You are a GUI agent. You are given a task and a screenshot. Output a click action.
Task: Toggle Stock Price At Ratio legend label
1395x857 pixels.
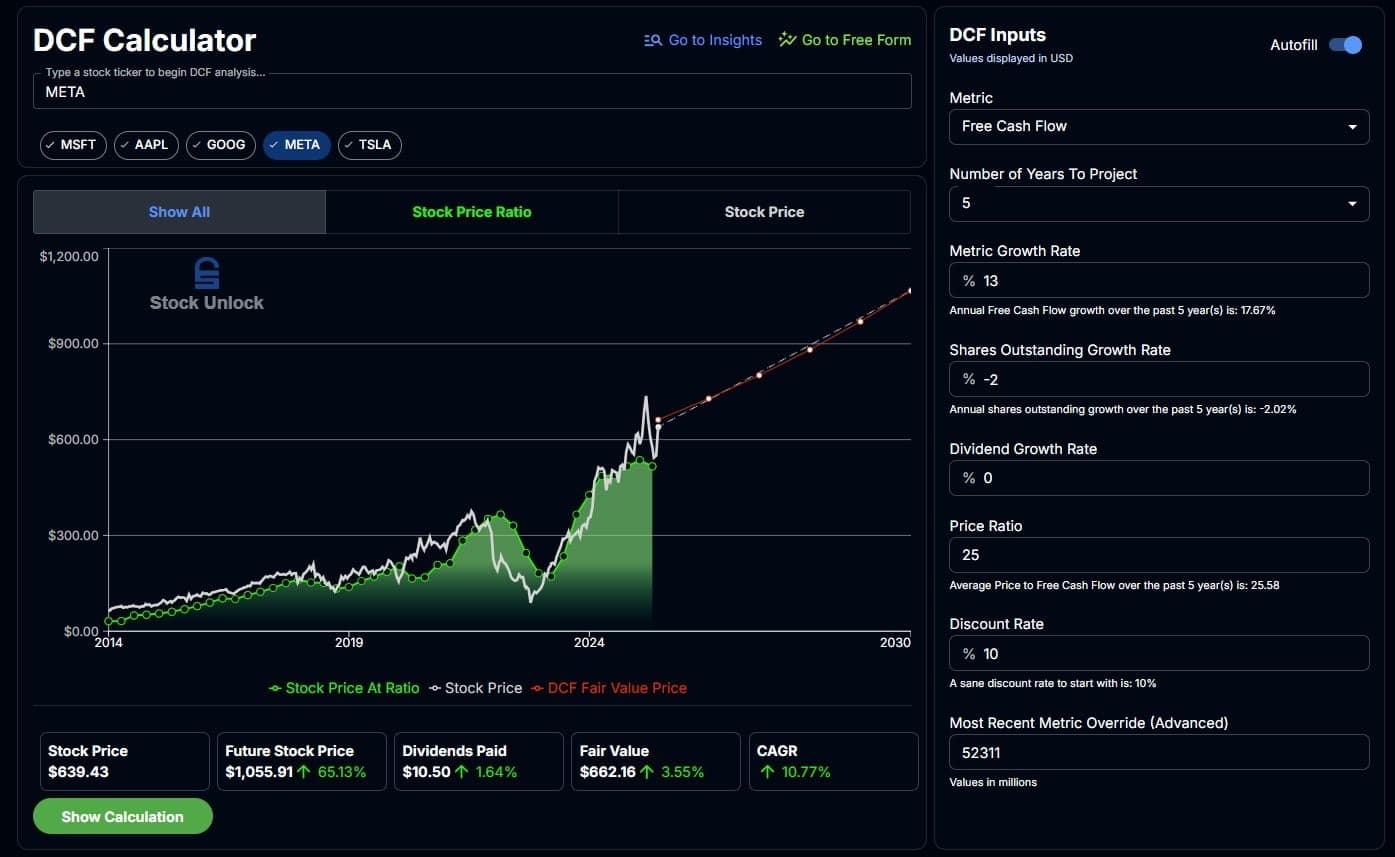click(353, 688)
